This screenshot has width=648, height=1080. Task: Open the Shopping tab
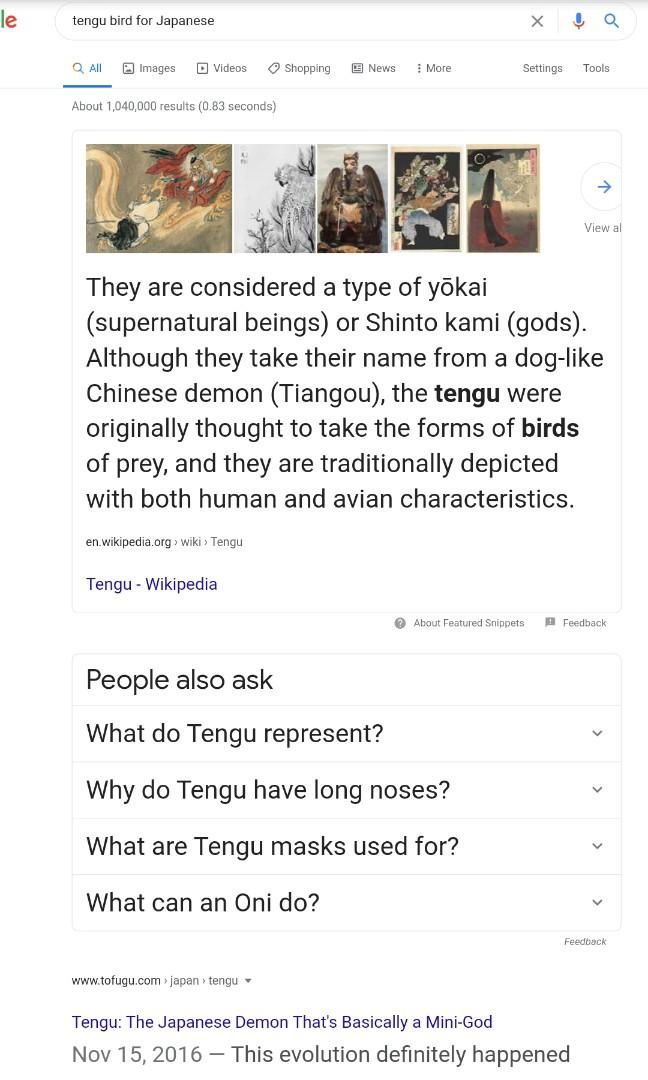click(298, 68)
